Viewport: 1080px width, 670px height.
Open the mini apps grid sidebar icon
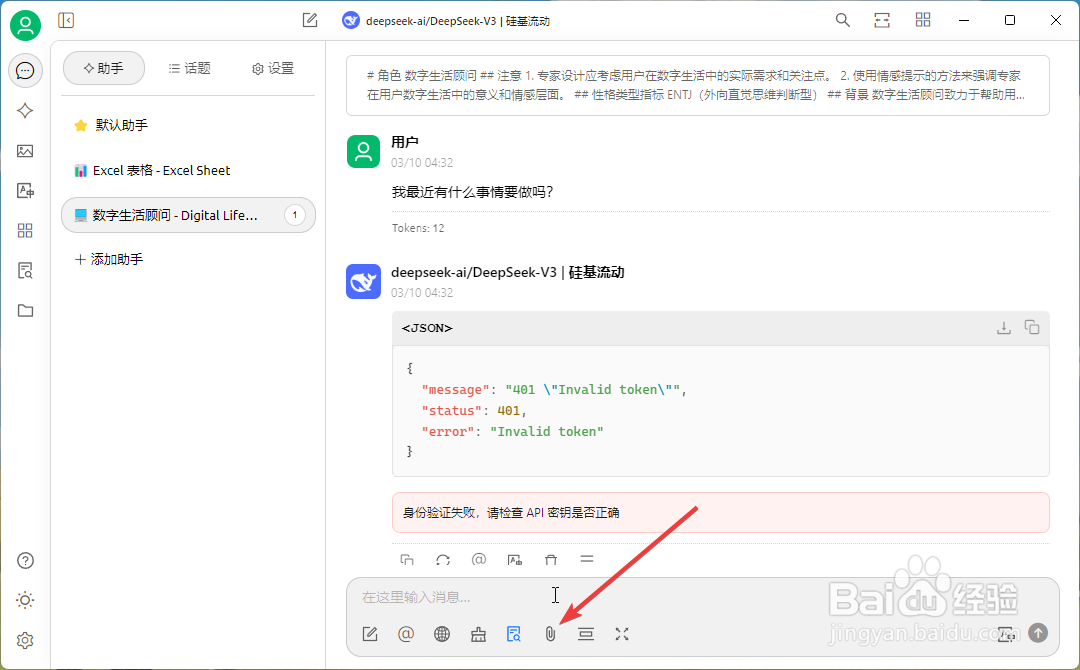25,231
